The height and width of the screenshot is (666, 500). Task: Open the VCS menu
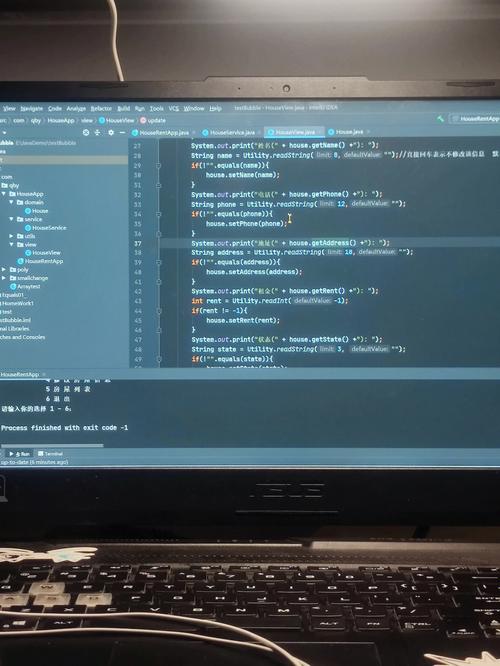click(x=174, y=109)
